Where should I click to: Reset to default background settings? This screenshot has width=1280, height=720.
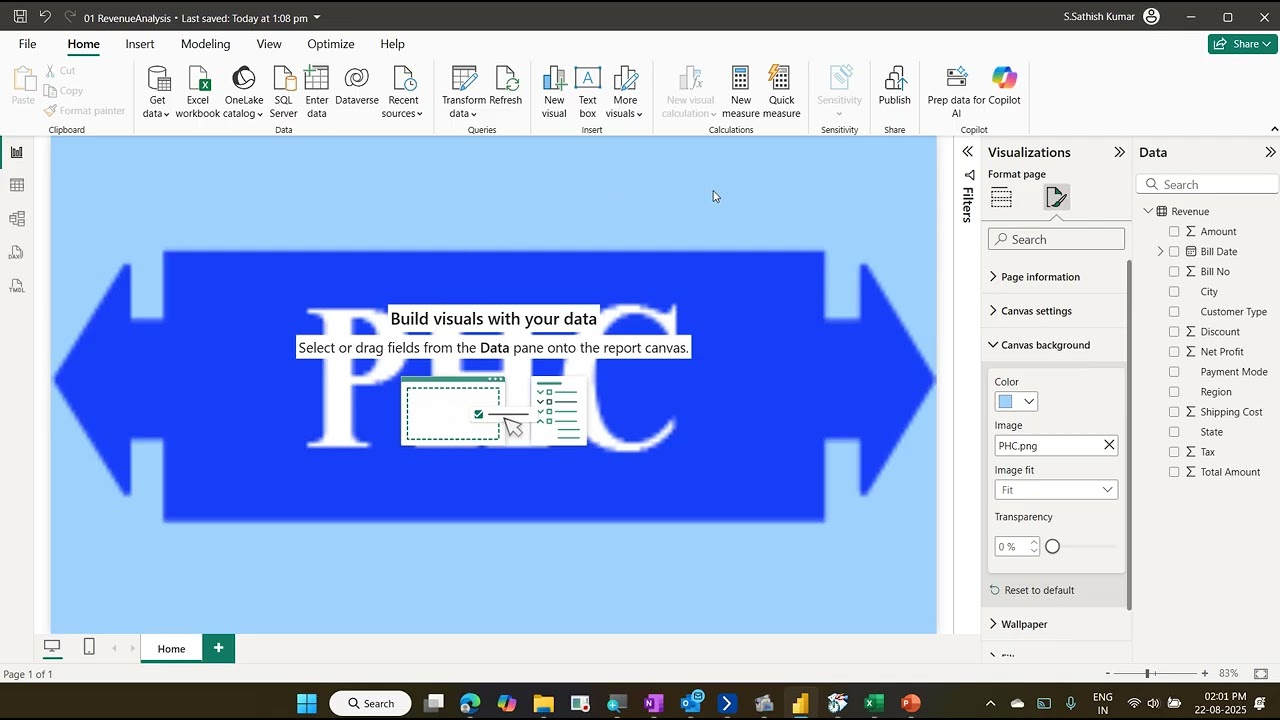coord(1032,590)
